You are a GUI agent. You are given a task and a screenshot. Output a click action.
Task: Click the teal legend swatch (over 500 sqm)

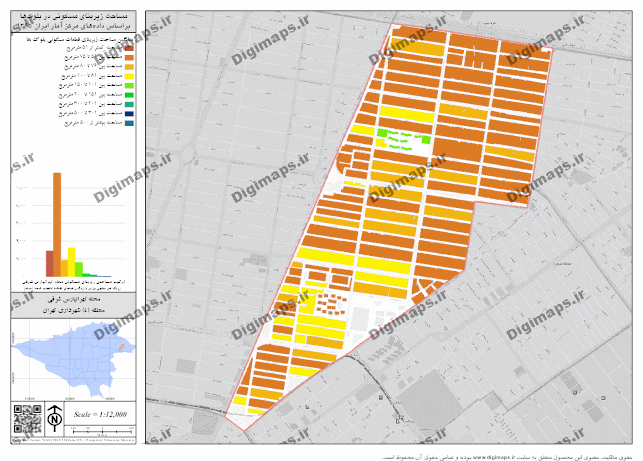129,123
